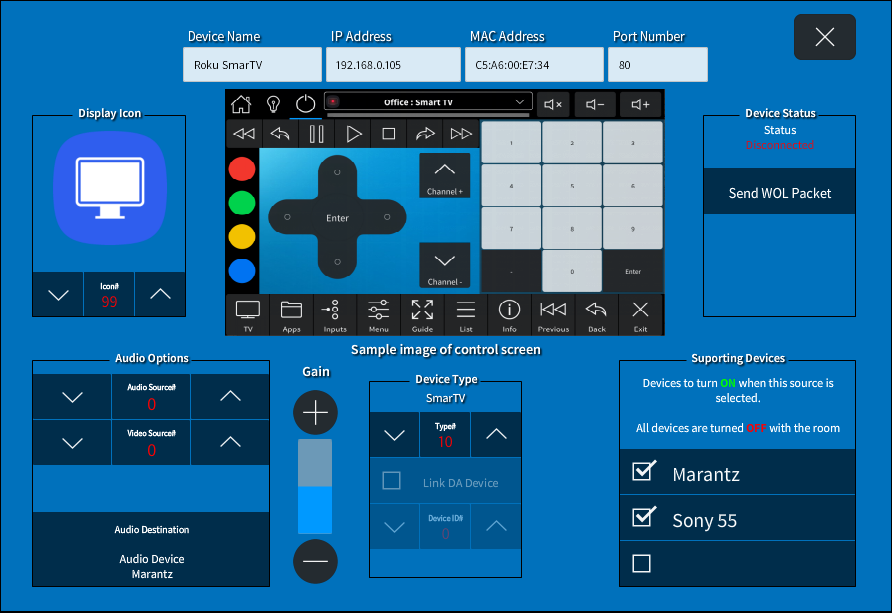Click the Send WOL Packet button
Screen dimensions: 892x613
[x=779, y=192]
